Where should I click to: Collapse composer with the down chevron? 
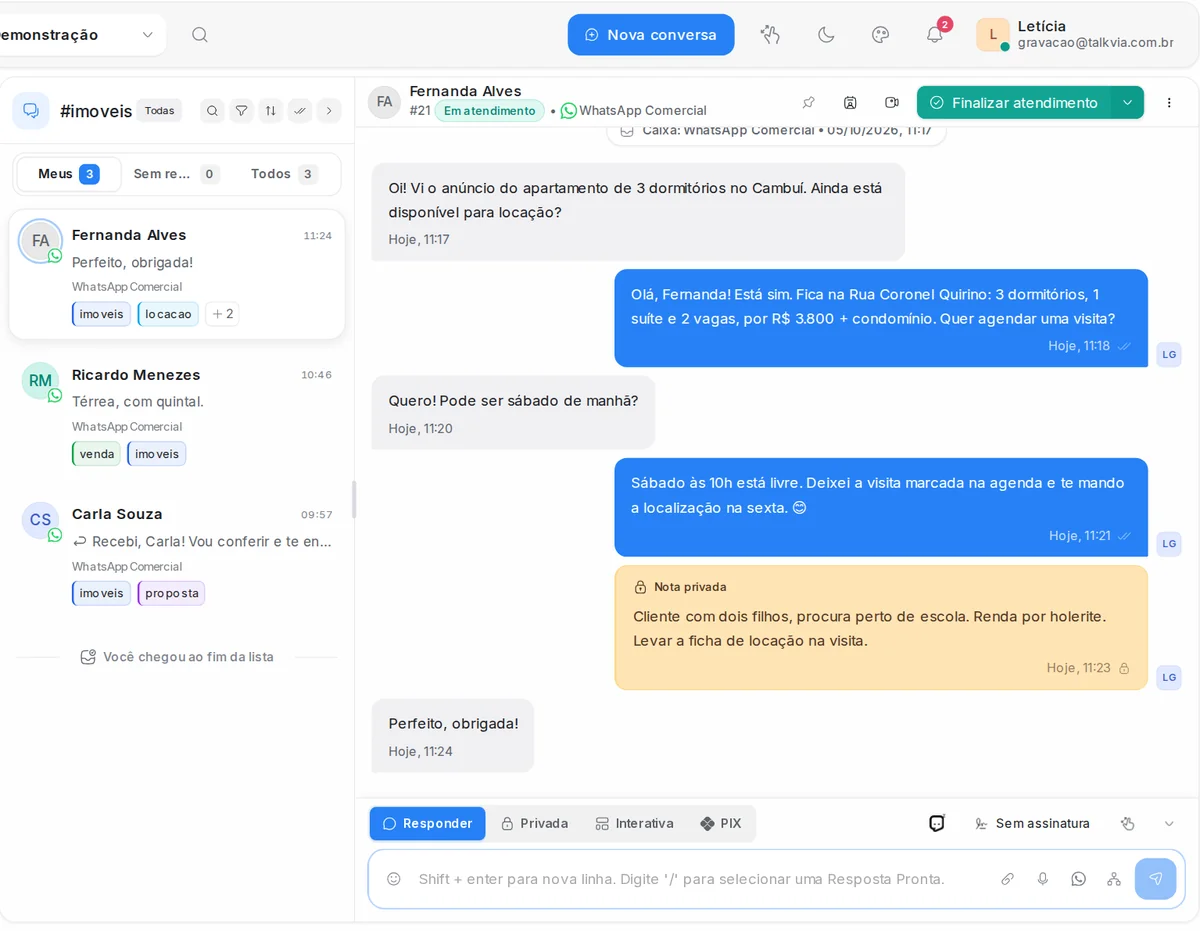pos(1169,824)
